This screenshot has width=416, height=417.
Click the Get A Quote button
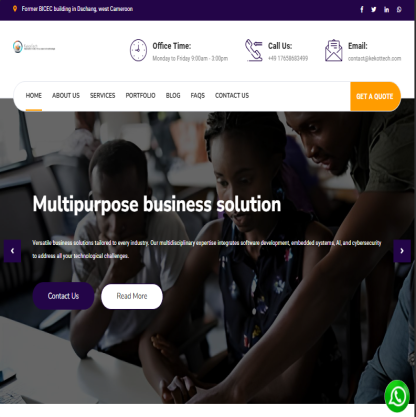pyautogui.click(x=375, y=96)
